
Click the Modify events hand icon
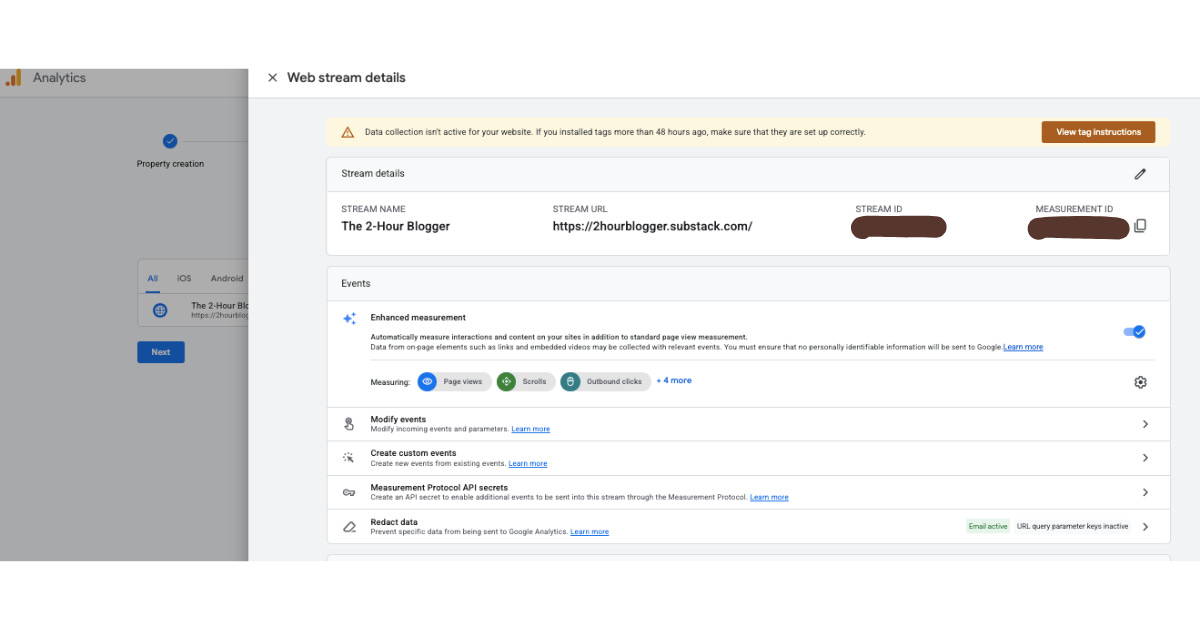point(349,424)
